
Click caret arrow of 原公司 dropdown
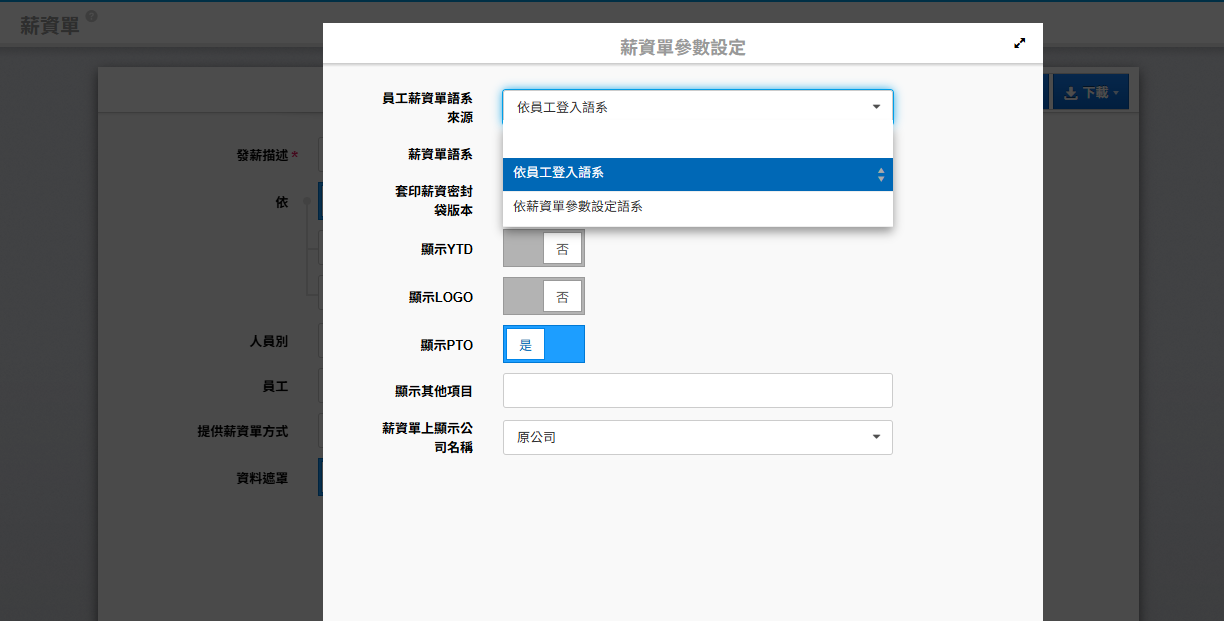tap(876, 437)
